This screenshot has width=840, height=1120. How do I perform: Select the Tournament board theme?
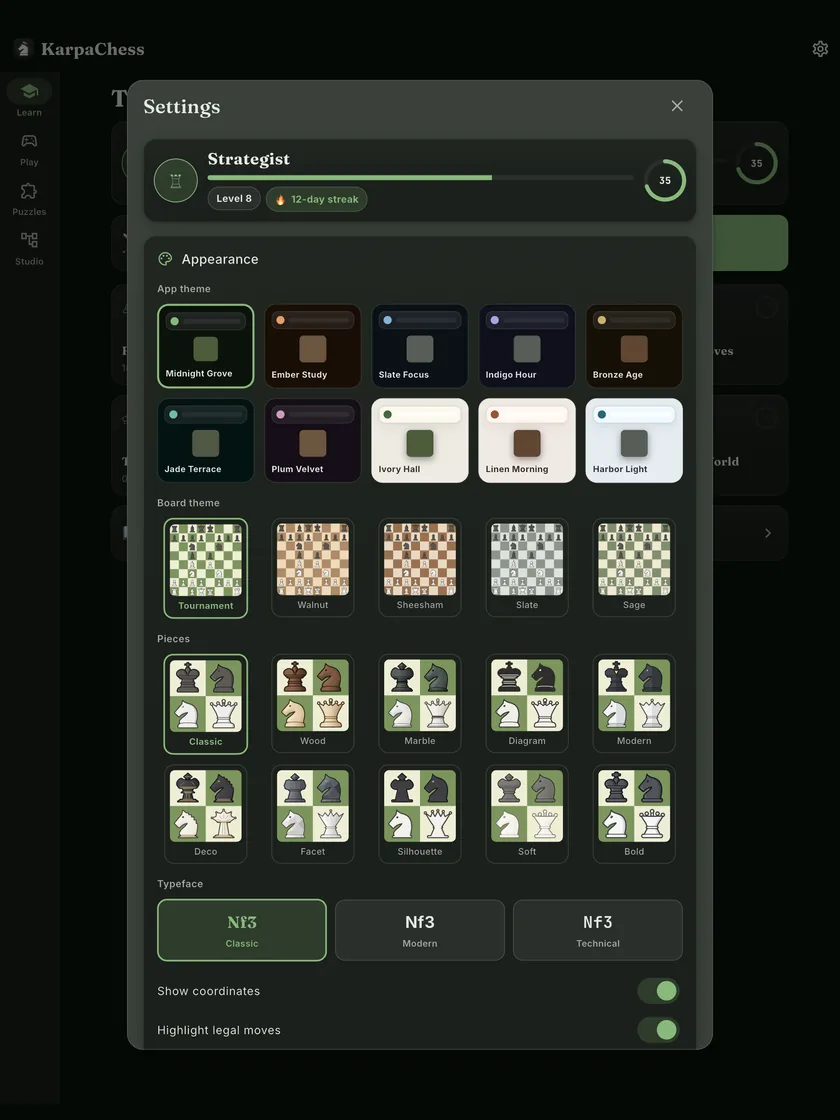206,568
